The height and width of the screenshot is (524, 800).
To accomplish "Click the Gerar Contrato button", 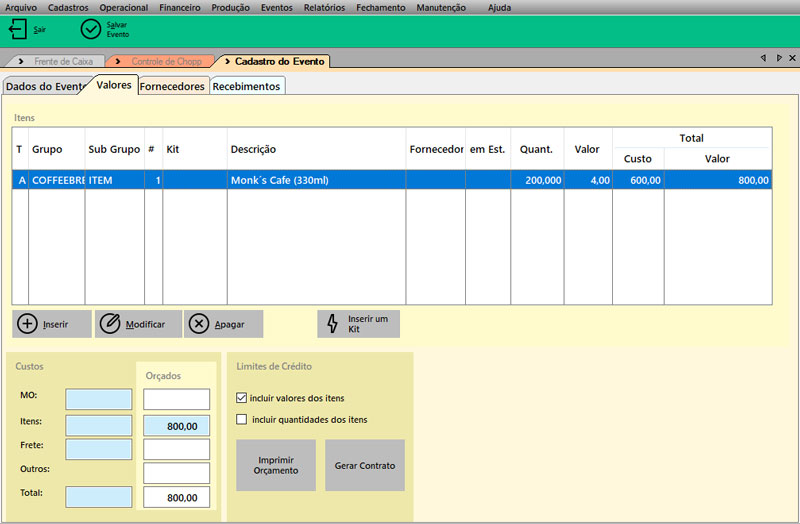I will 365,465.
